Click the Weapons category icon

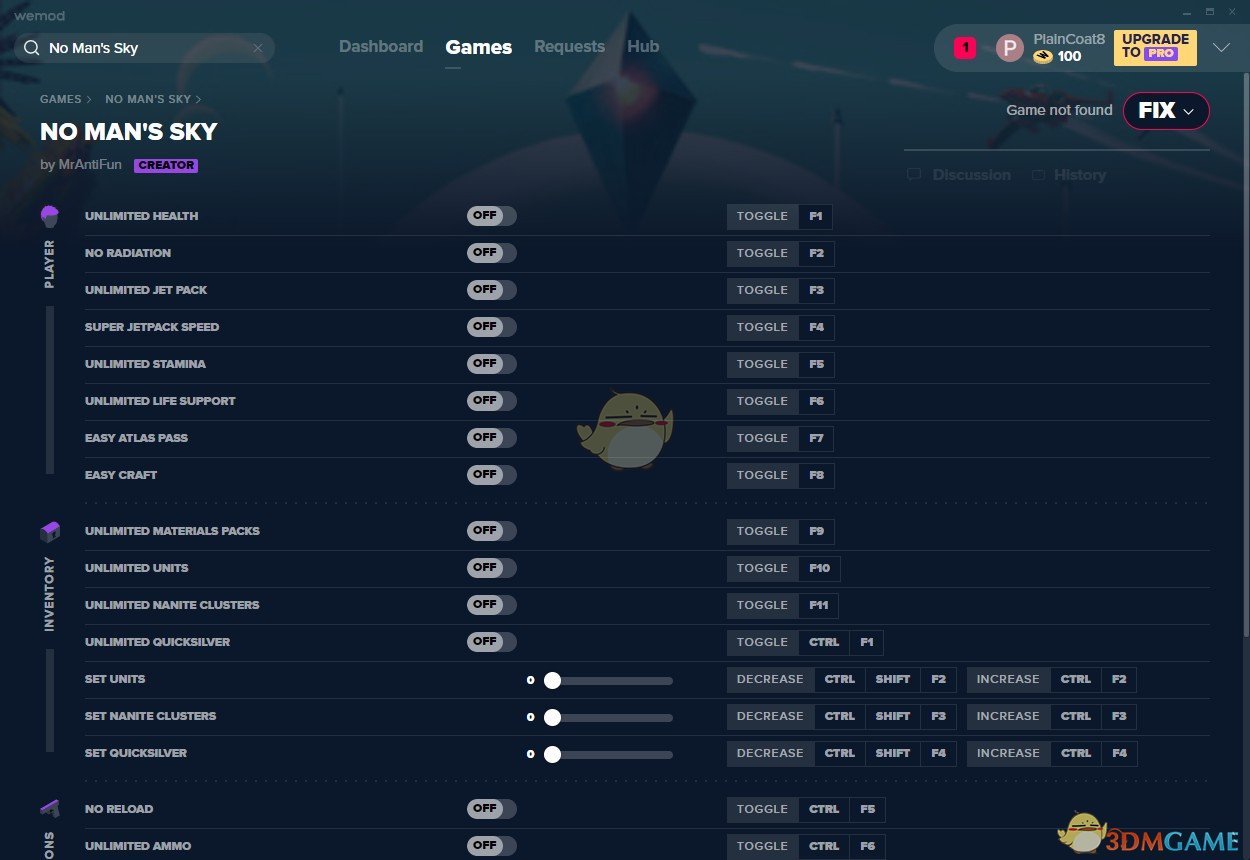[x=50, y=808]
